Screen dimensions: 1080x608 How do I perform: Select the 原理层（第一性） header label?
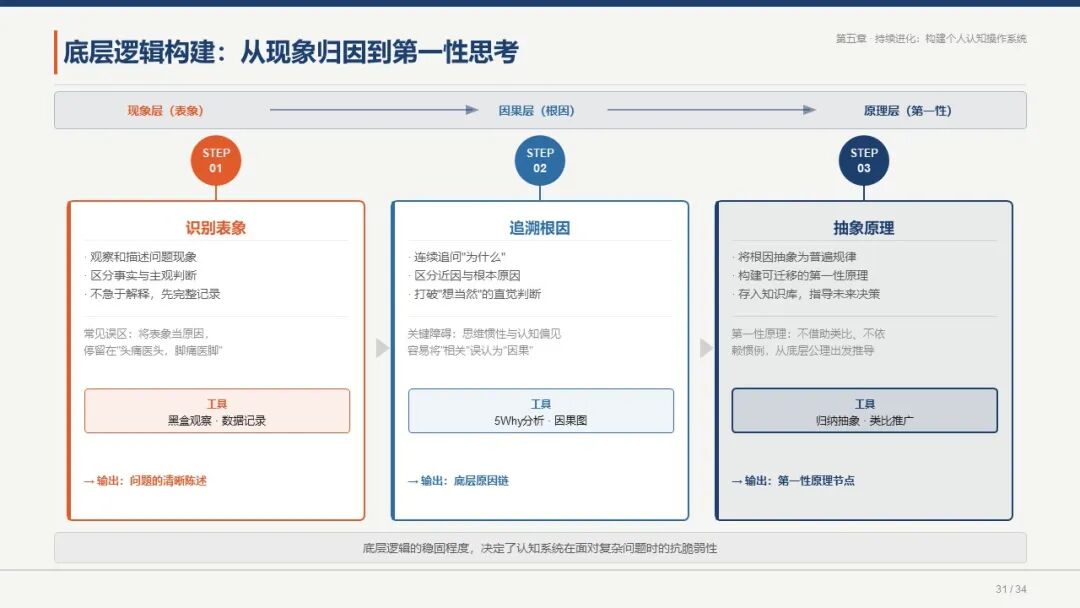[908, 110]
